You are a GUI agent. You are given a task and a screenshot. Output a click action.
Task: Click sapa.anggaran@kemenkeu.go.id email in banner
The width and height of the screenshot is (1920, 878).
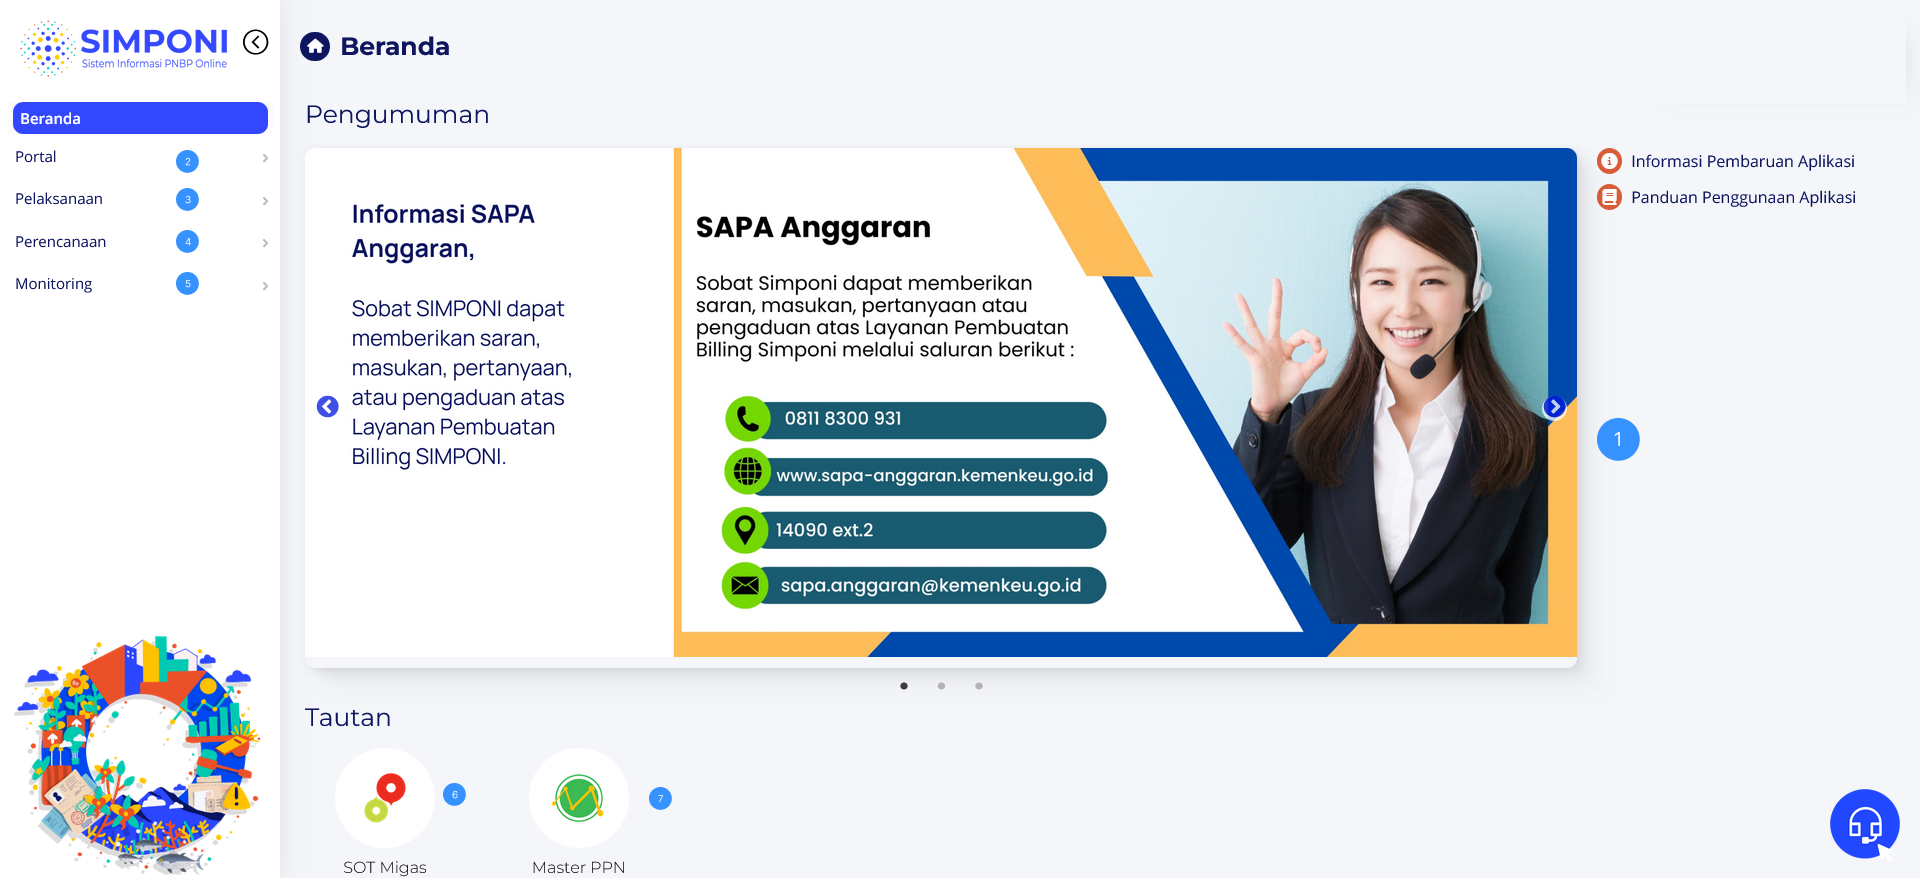tap(931, 585)
